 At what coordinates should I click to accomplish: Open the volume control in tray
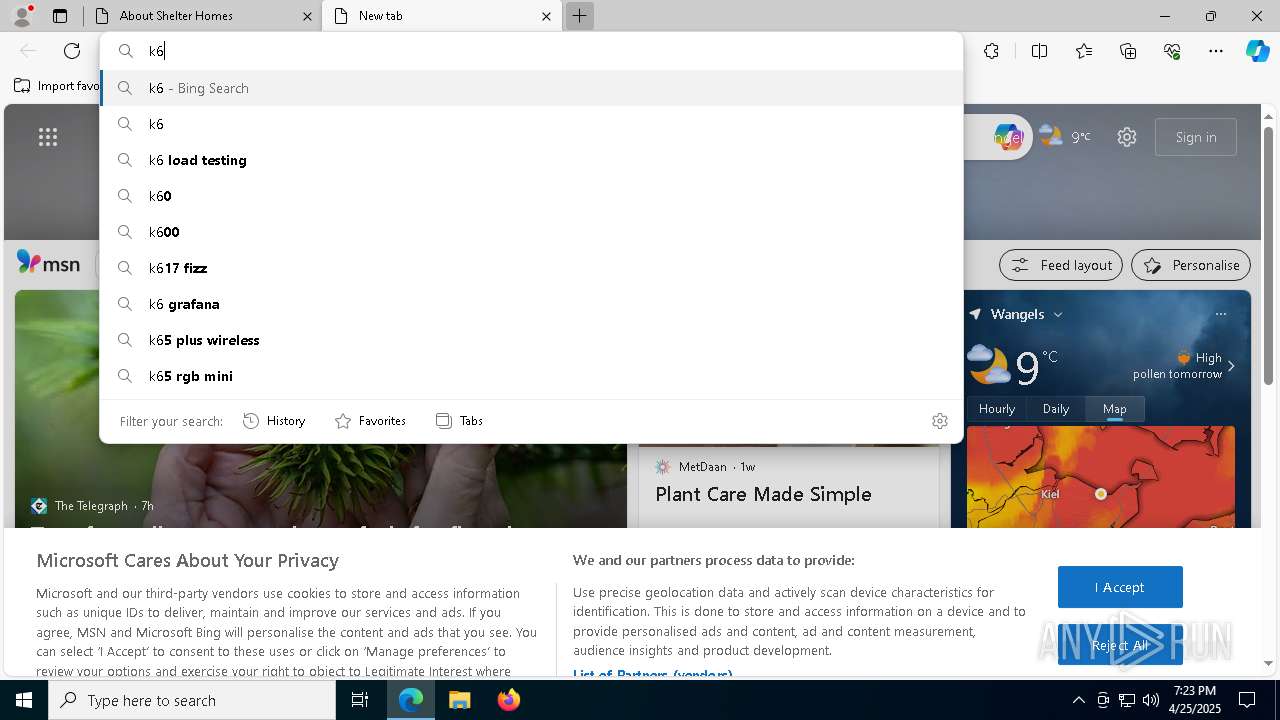coord(1151,700)
